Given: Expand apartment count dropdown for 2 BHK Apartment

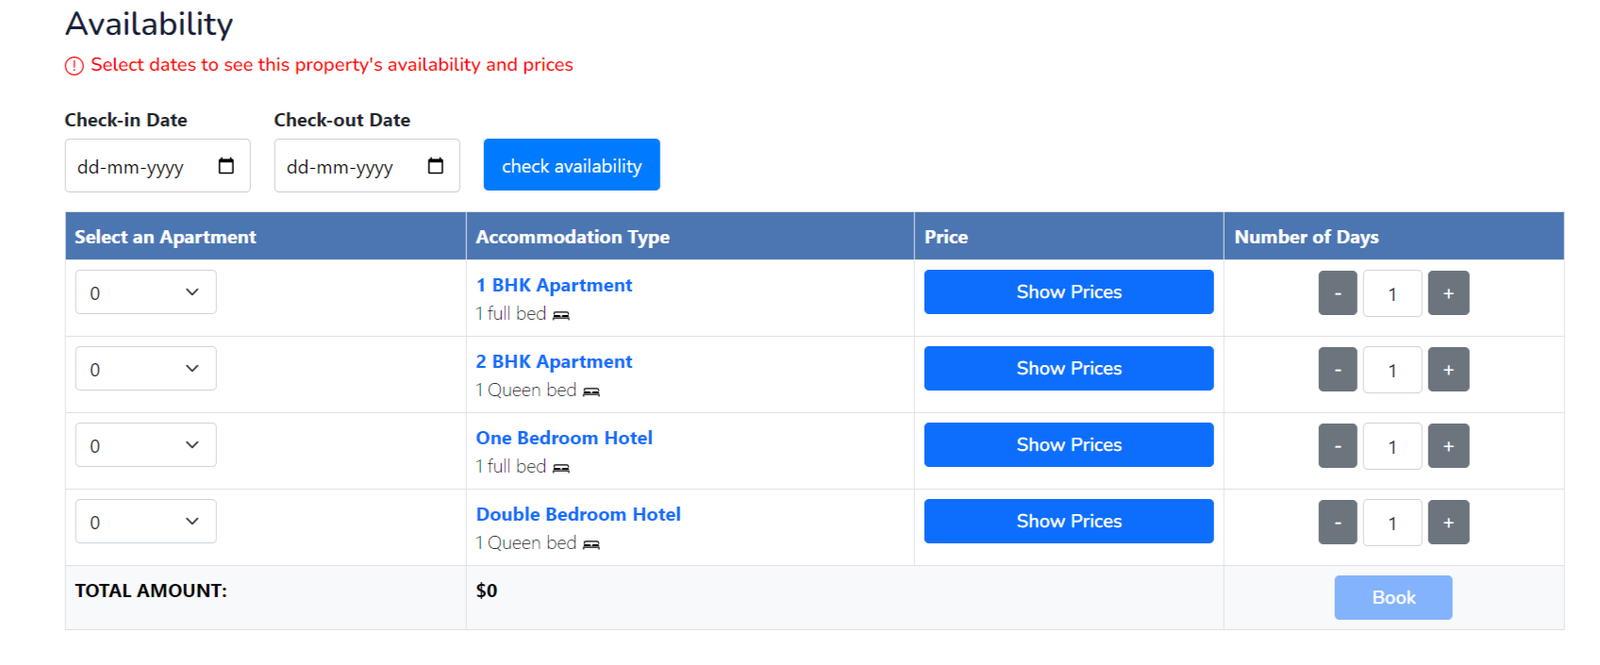Looking at the screenshot, I should pos(146,369).
